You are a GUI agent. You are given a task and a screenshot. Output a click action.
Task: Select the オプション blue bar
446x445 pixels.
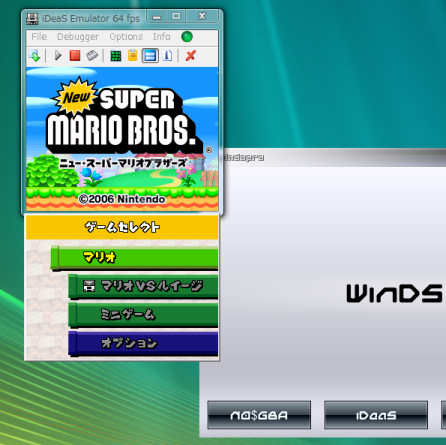tap(143, 343)
